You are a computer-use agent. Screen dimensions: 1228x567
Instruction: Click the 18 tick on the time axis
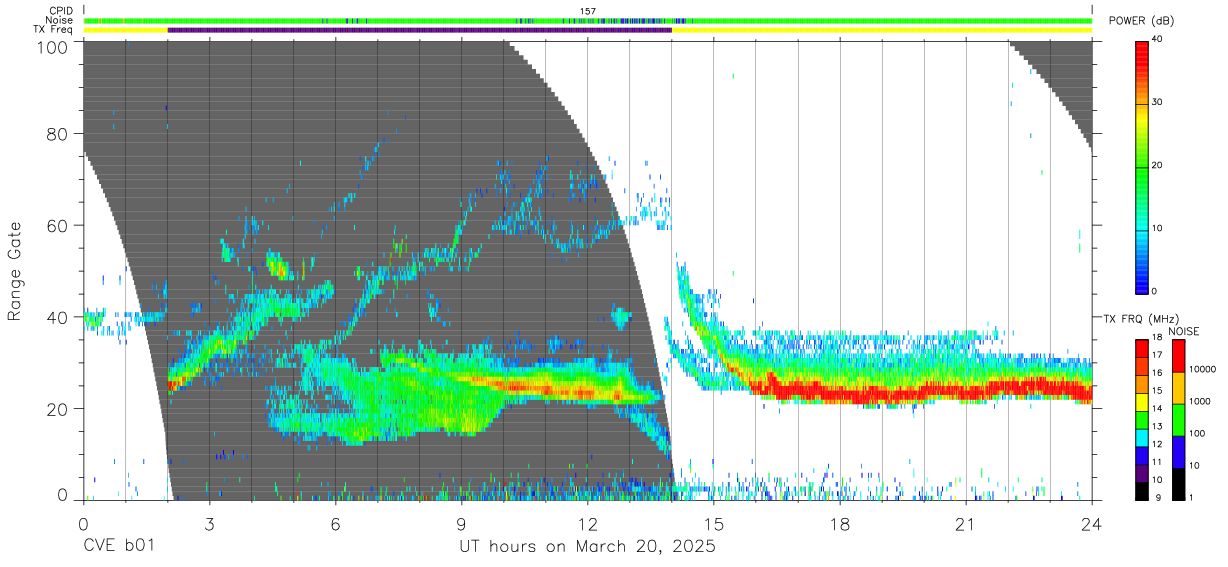pos(840,523)
